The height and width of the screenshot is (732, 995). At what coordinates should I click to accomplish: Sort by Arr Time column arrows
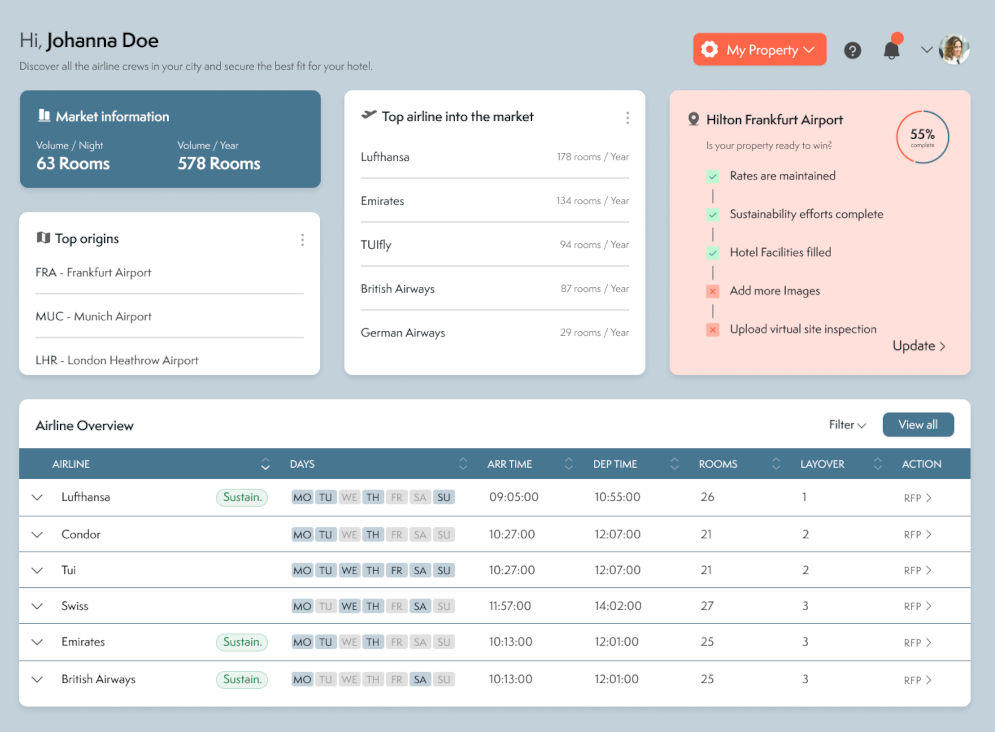569,464
